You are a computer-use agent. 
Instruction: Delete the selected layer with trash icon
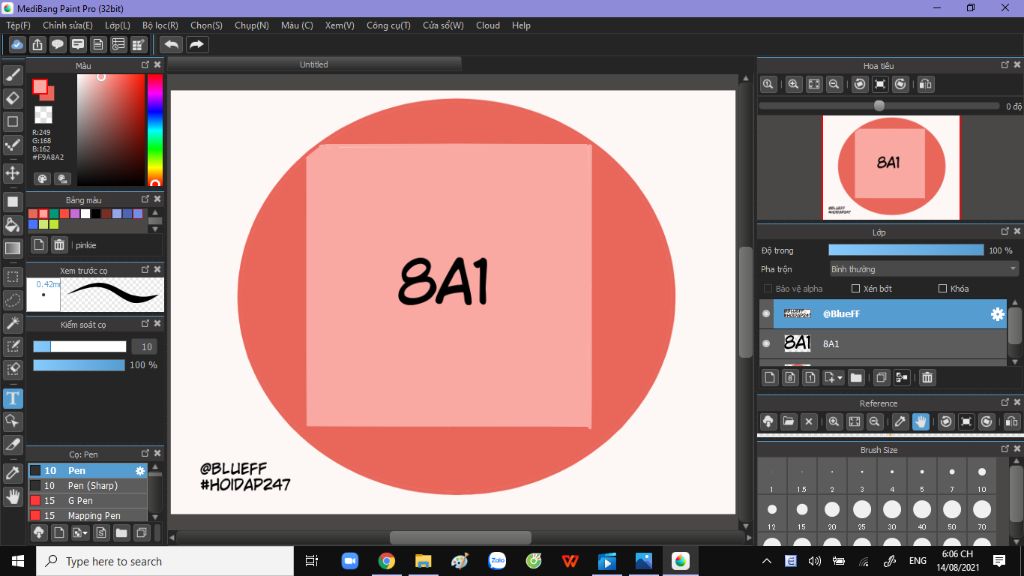pyautogui.click(x=927, y=377)
